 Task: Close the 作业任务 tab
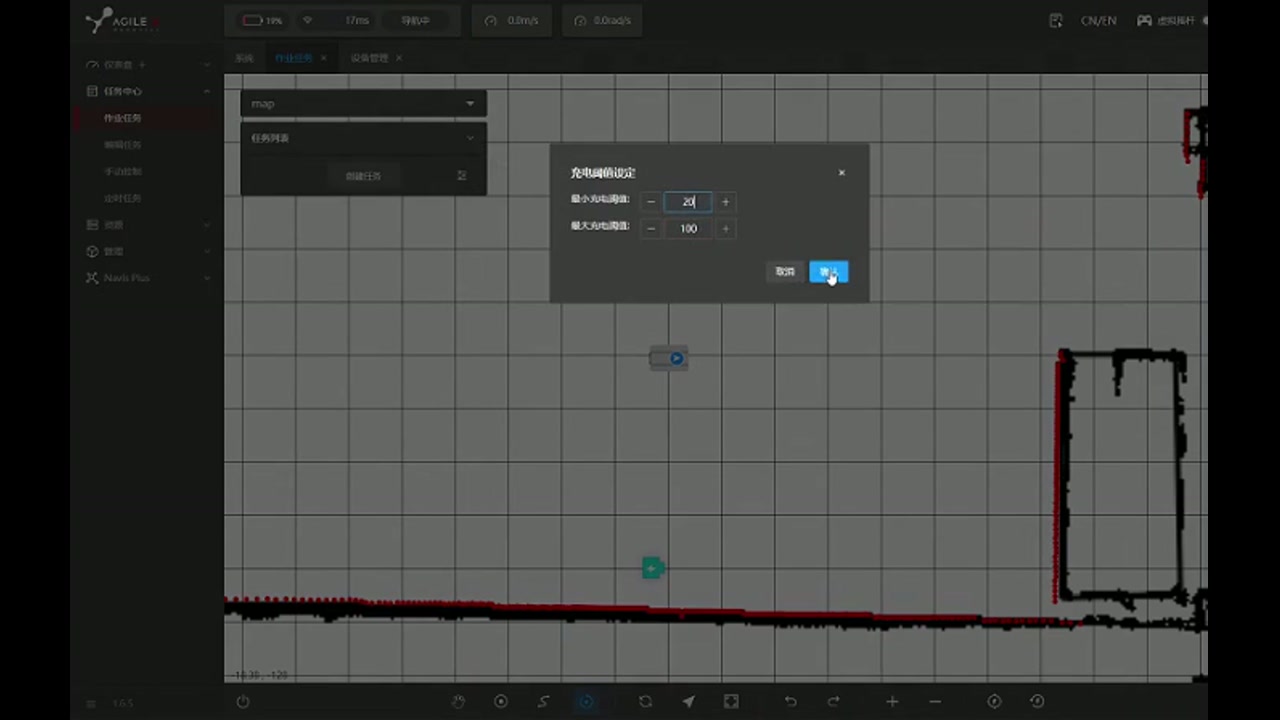323,58
